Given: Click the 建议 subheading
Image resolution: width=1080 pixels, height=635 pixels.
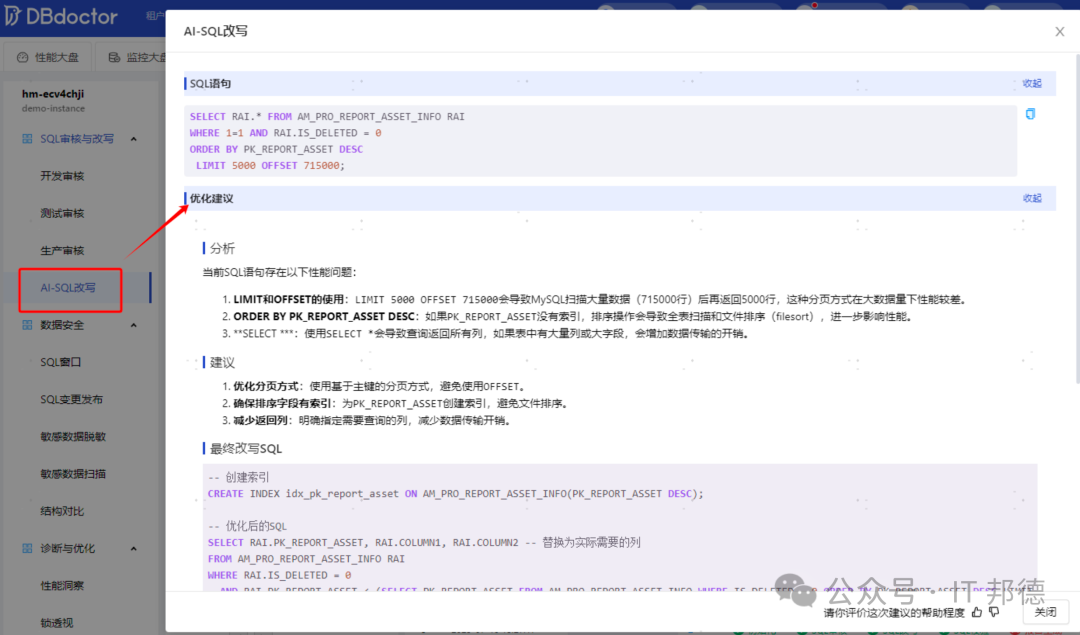Looking at the screenshot, I should [222, 363].
